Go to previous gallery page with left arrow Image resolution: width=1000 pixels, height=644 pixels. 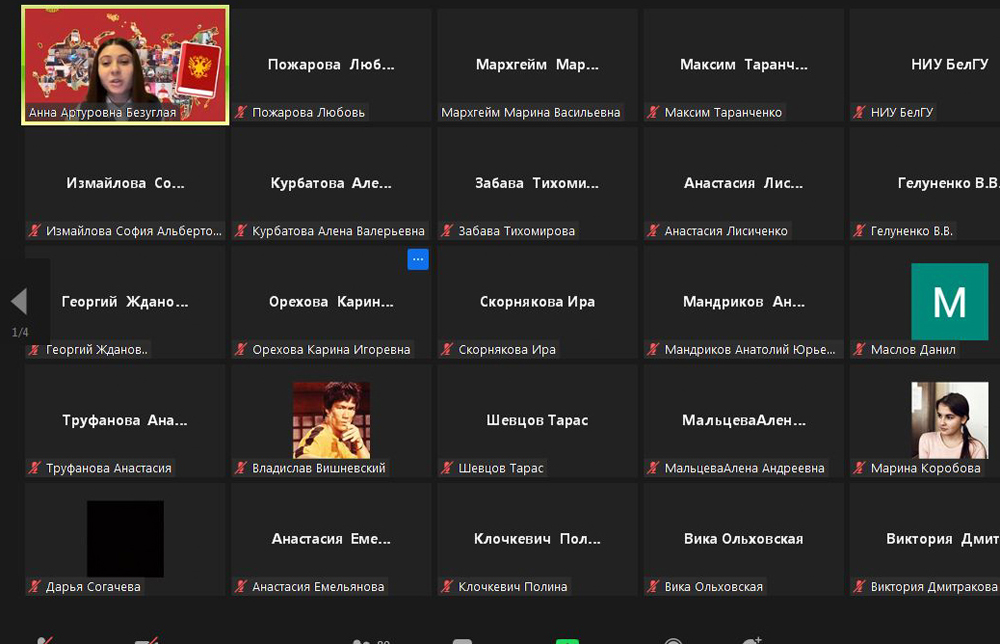pyautogui.click(x=19, y=301)
